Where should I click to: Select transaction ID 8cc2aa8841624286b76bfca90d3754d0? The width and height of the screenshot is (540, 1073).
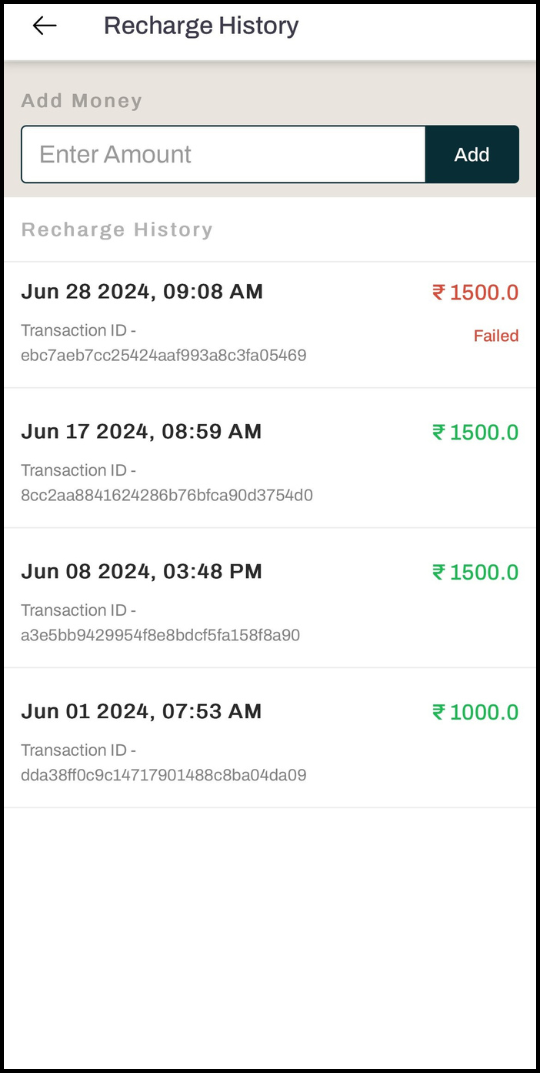click(167, 495)
